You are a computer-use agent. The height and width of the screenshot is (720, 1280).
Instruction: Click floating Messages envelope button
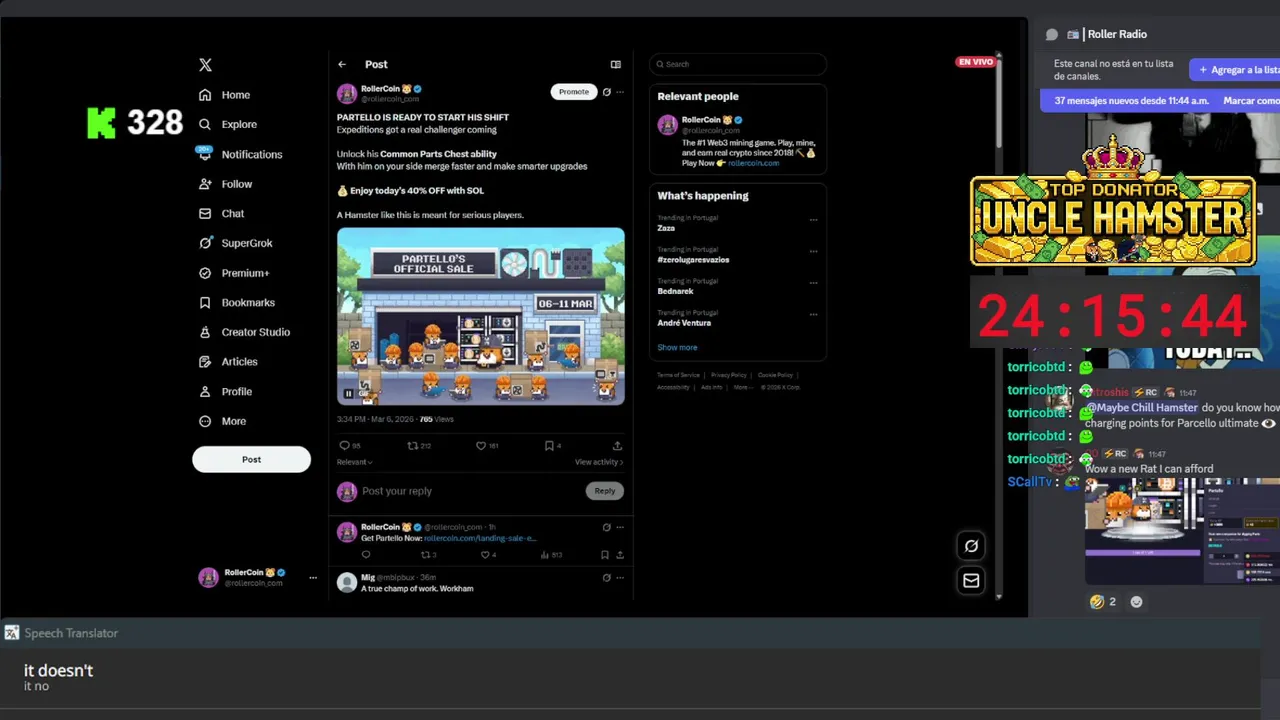(x=971, y=580)
